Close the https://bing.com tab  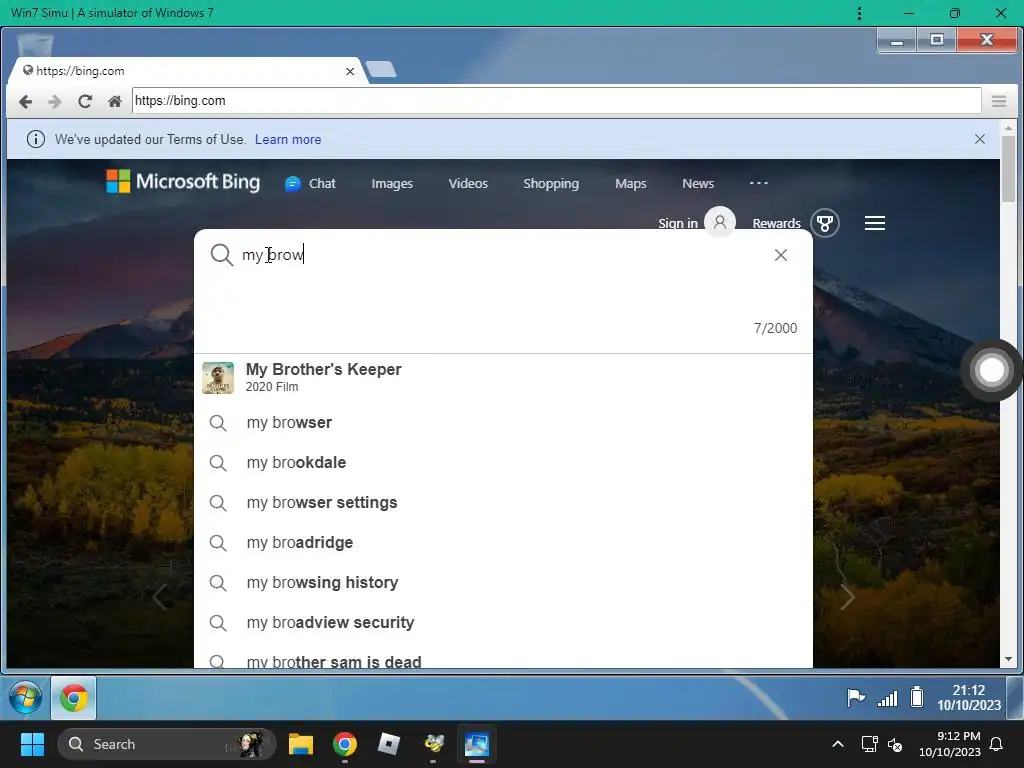pyautogui.click(x=350, y=71)
